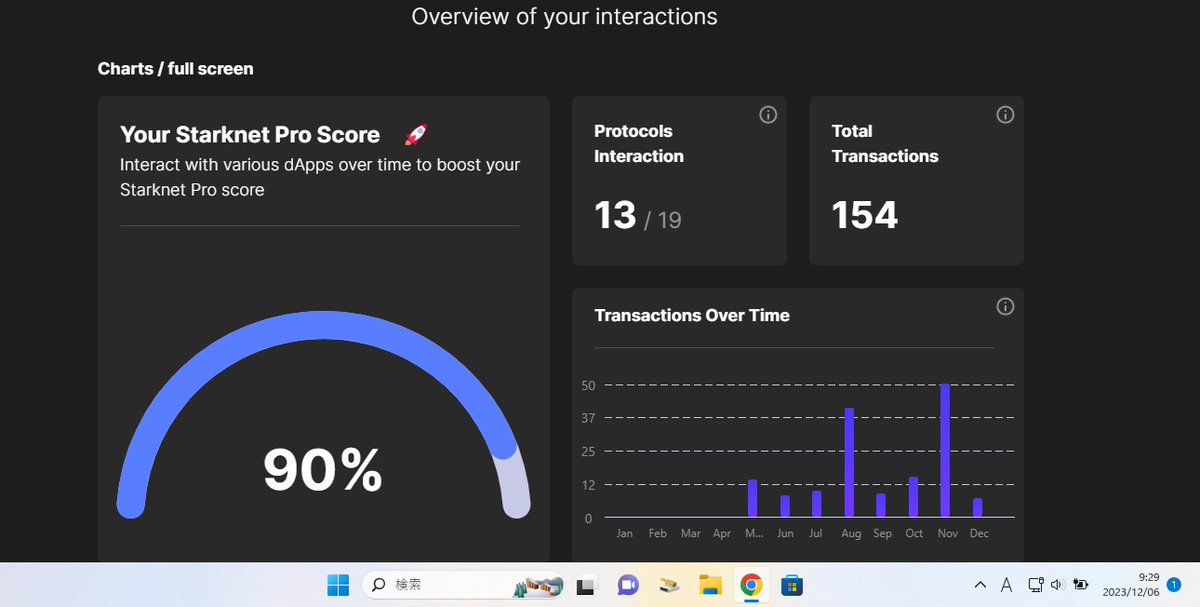Click the 'Mar' label on the chart axis
Viewport: 1200px width, 607px height.
(690, 534)
